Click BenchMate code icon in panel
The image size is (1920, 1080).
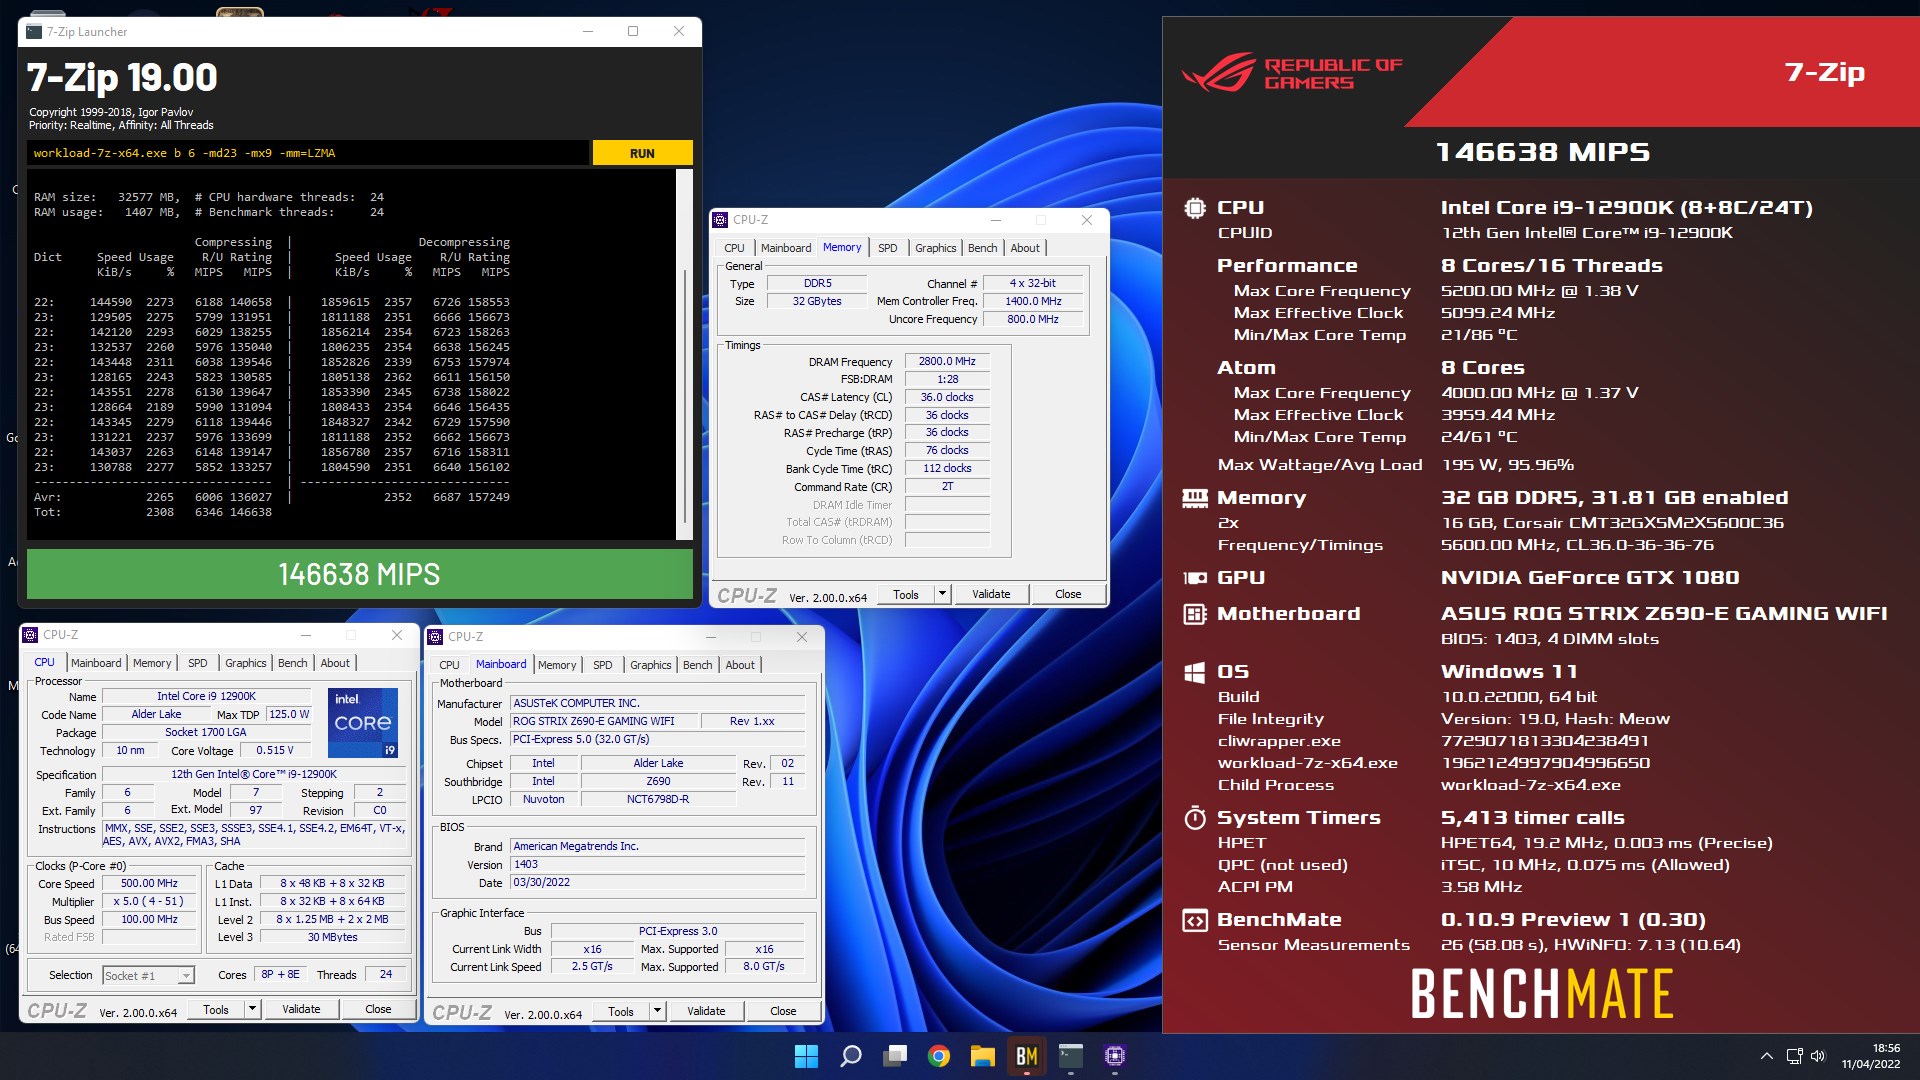pos(1194,920)
